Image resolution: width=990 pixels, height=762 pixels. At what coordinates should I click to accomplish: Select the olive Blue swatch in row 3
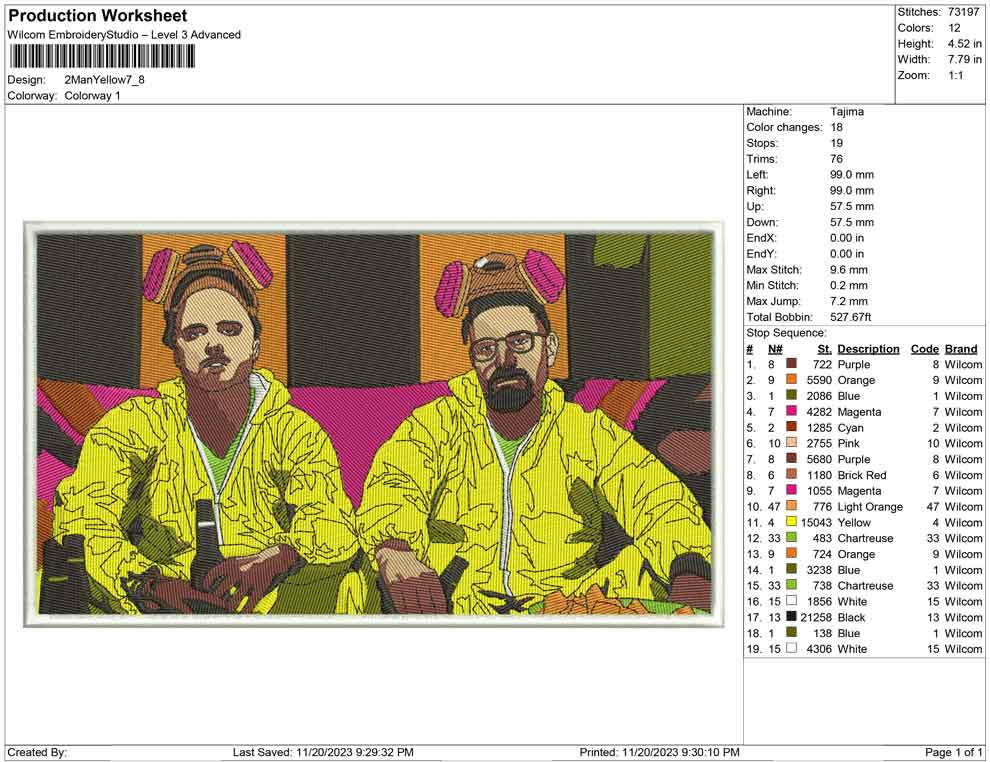[791, 396]
